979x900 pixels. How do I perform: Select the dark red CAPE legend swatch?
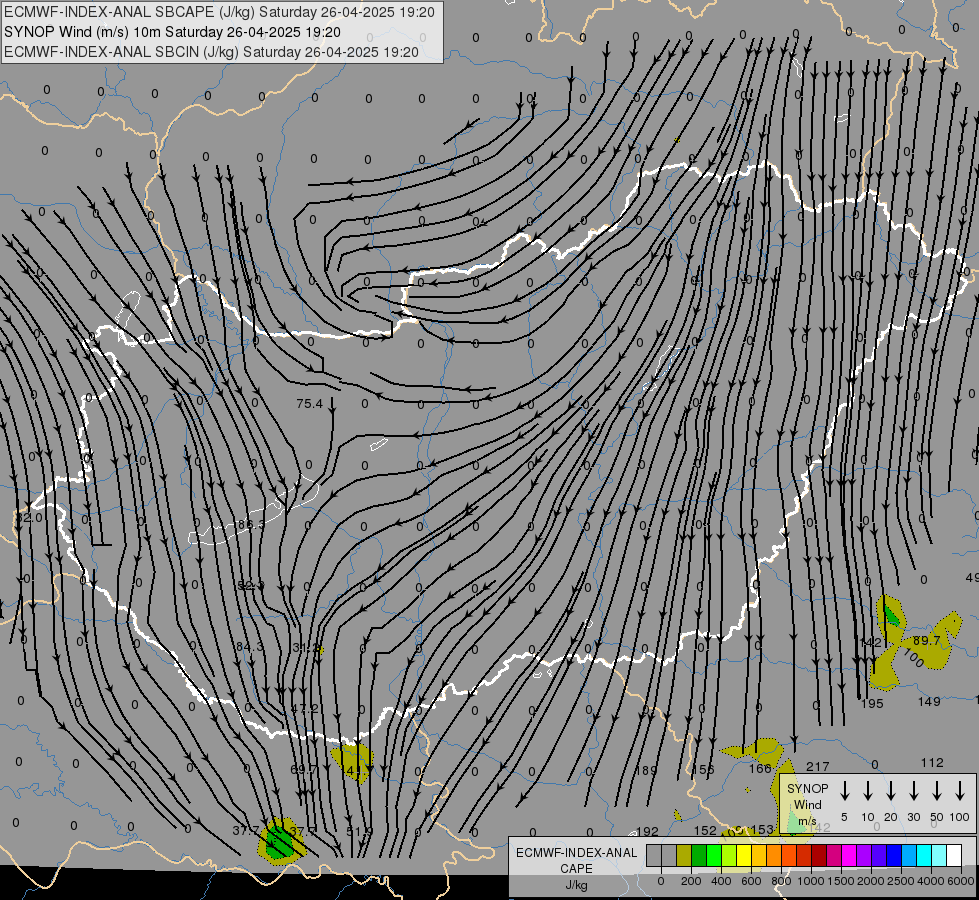(819, 856)
